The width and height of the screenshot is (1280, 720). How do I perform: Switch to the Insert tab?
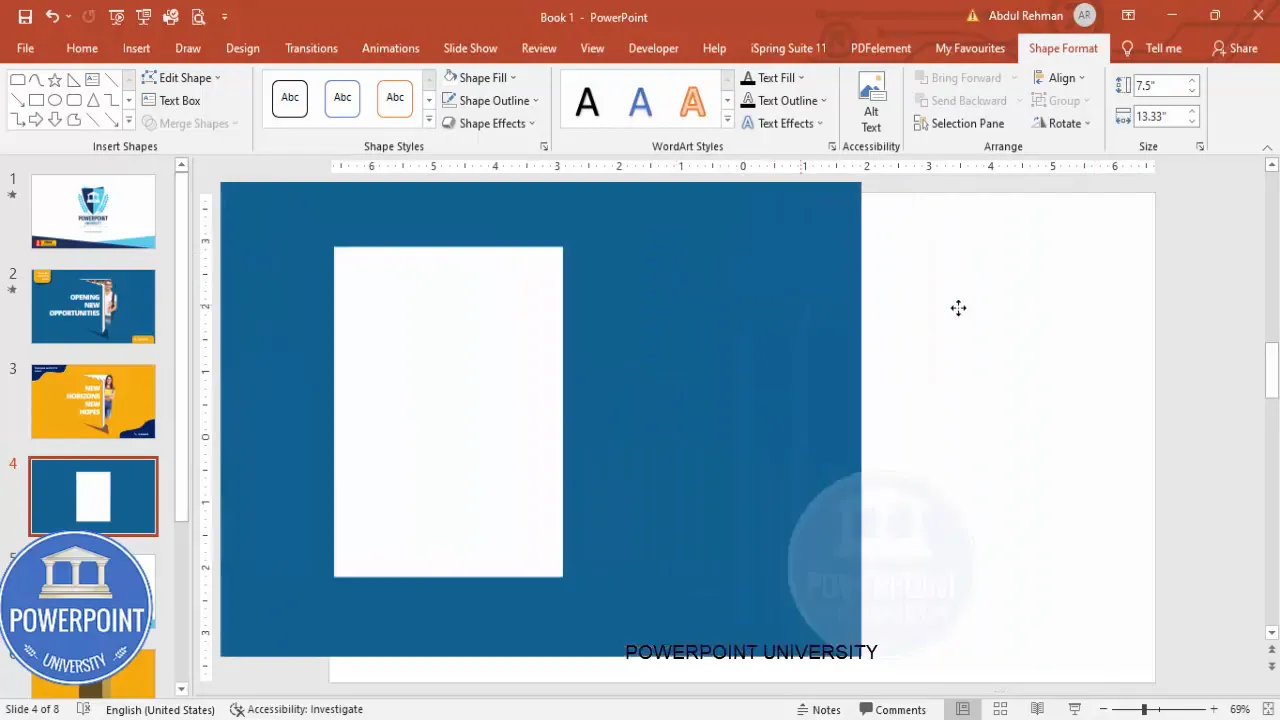pyautogui.click(x=137, y=48)
